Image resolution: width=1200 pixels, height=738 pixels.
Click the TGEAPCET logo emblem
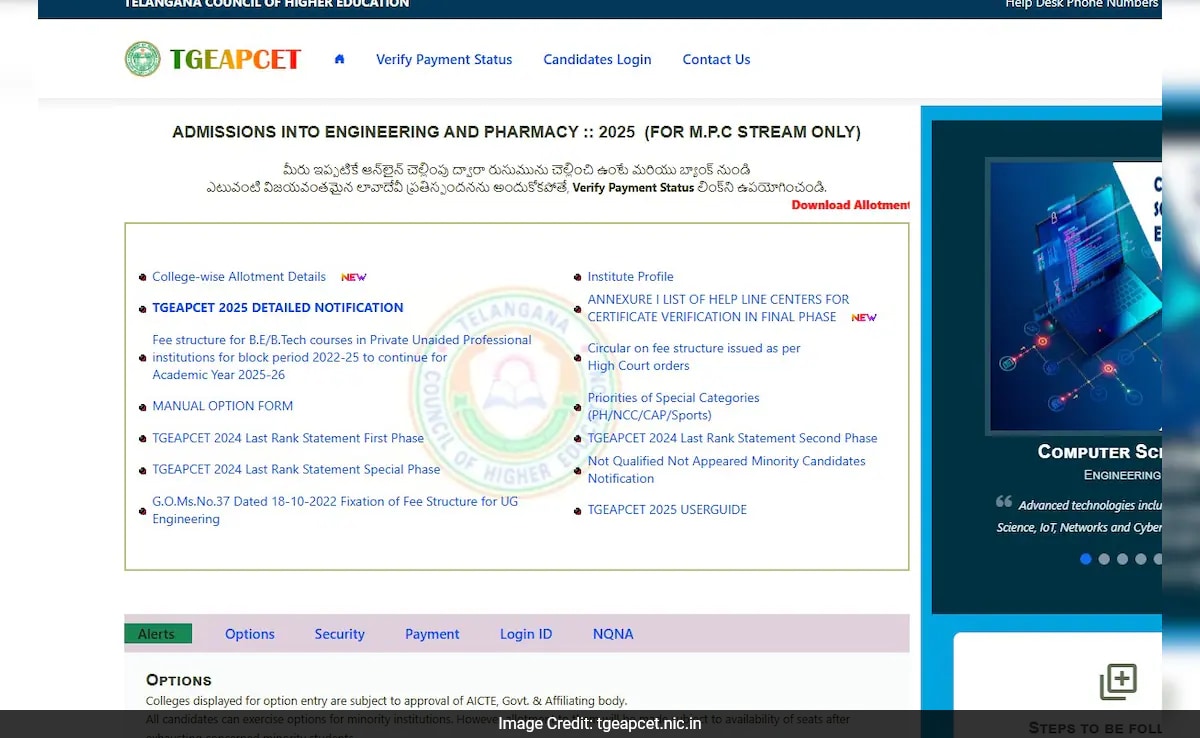point(142,59)
